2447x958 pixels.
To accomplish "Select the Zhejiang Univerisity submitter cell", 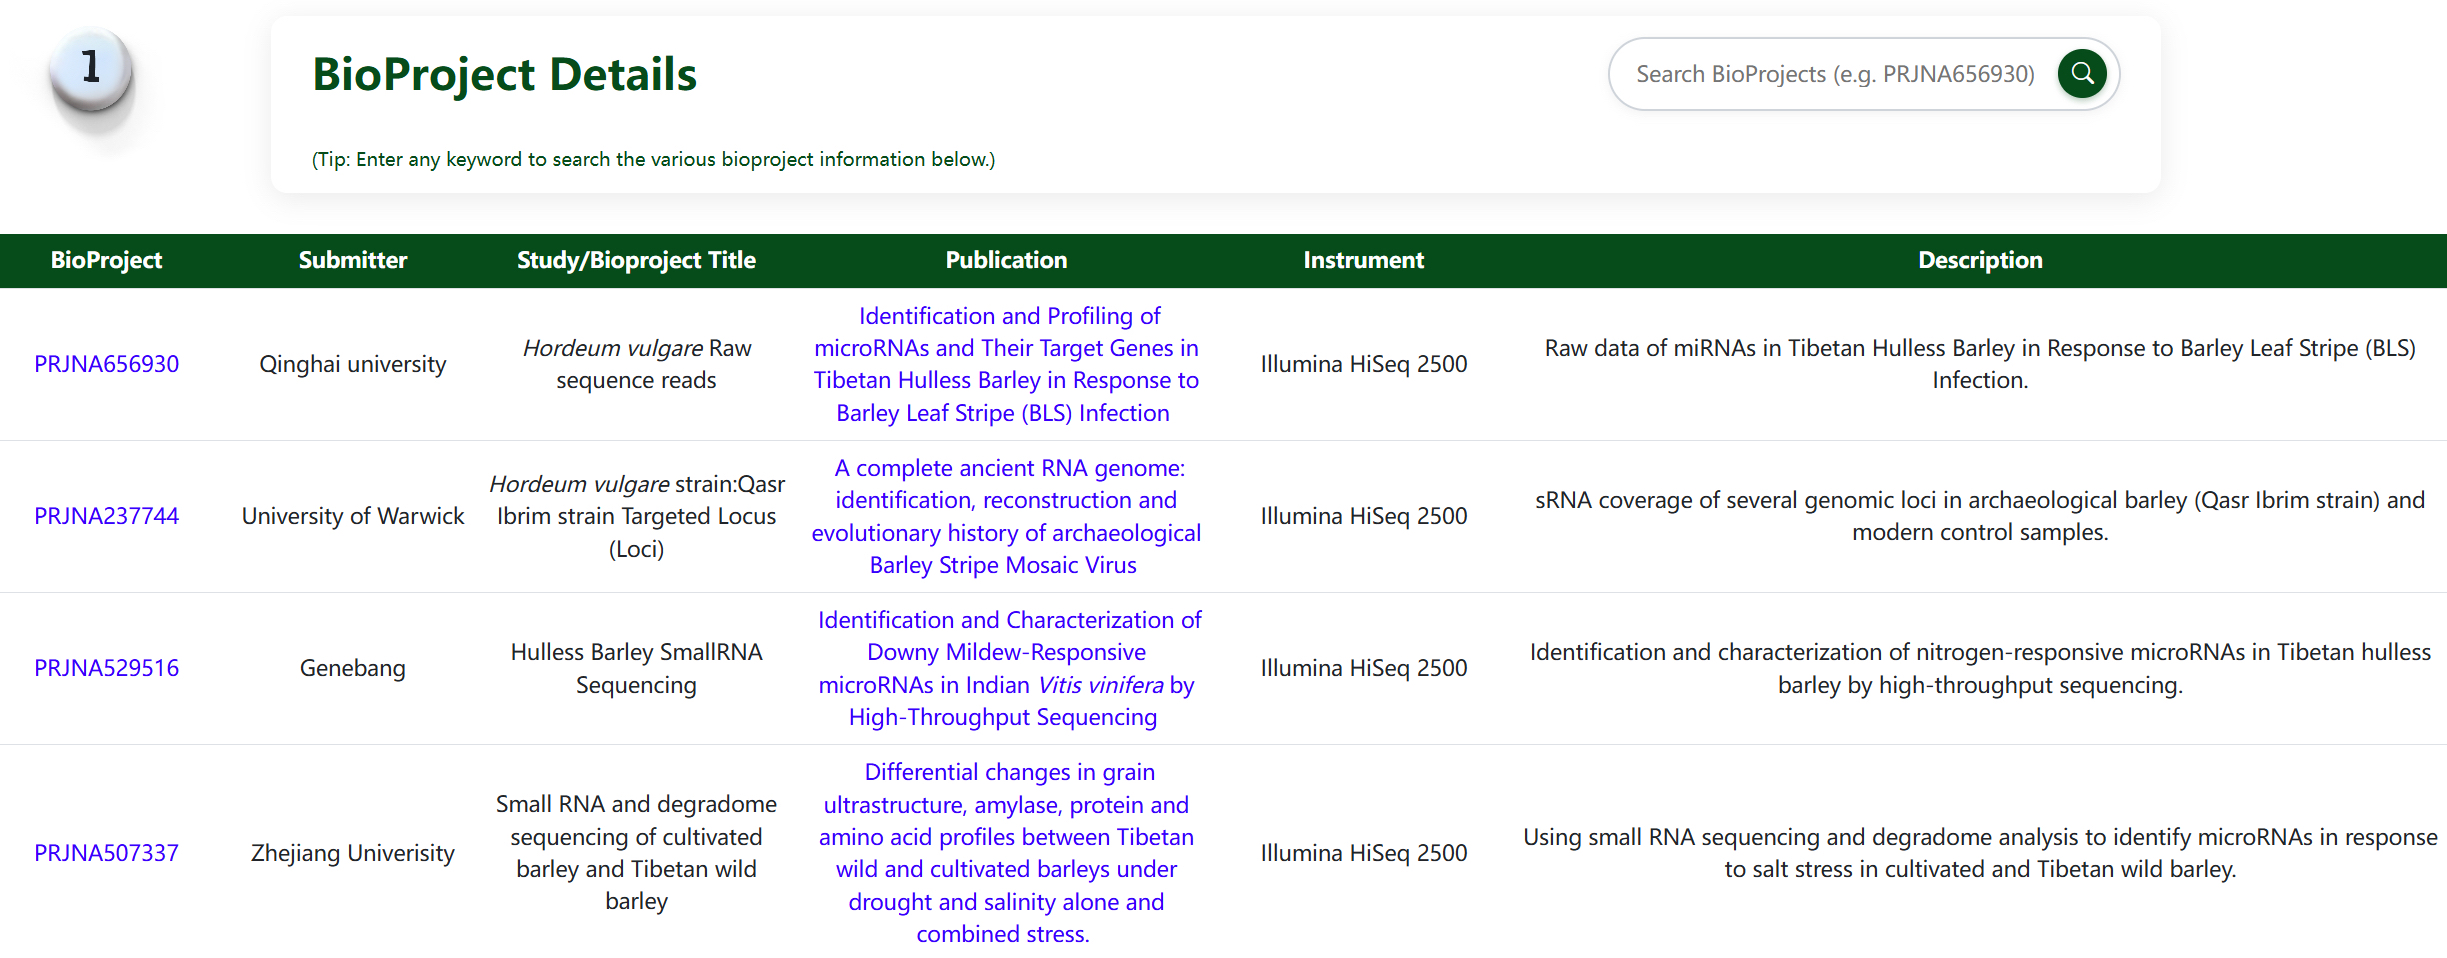I will [x=353, y=853].
